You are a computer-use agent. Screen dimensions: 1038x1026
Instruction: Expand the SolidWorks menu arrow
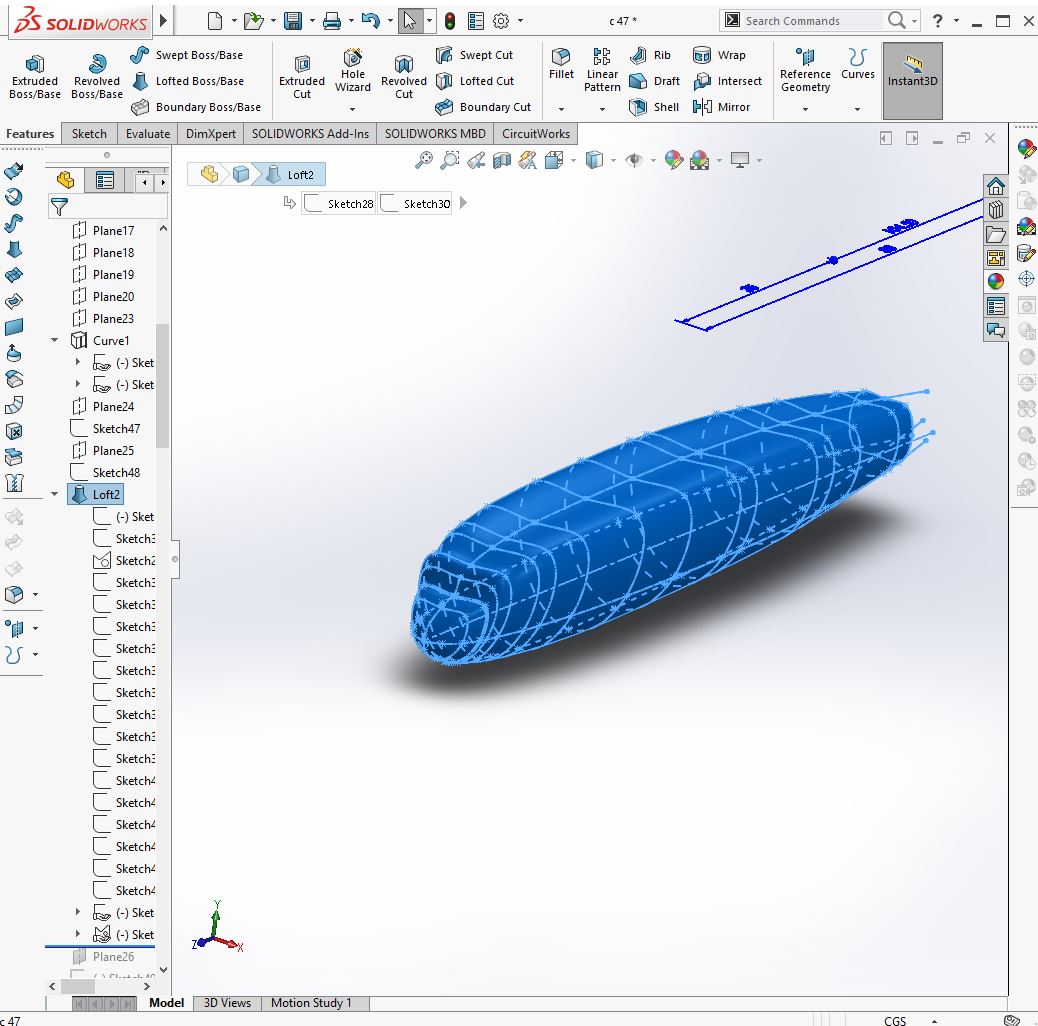click(164, 21)
